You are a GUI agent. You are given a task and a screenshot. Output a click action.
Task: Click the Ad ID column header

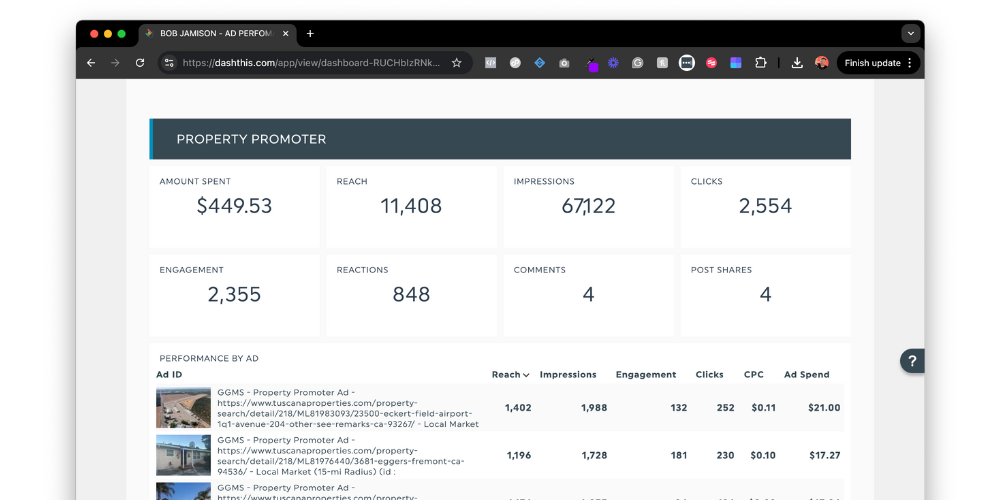coord(169,374)
